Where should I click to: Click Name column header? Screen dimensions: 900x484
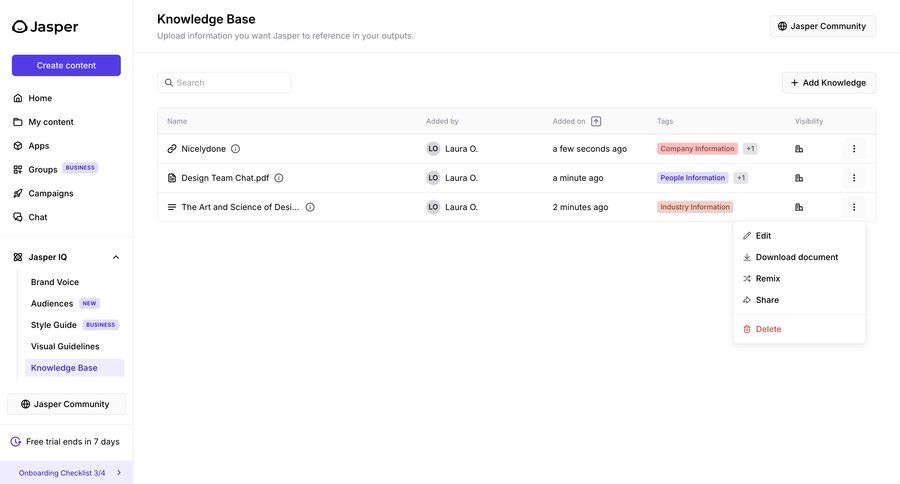pos(177,121)
